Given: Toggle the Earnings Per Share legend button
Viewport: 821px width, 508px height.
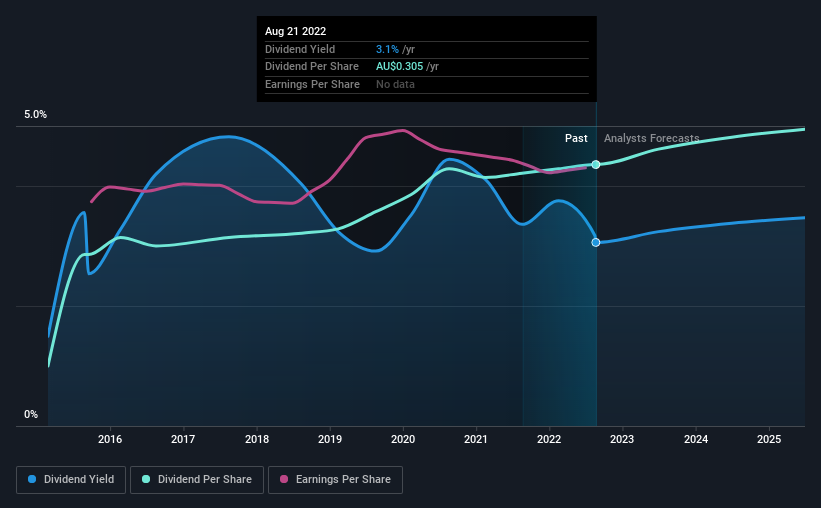Looking at the screenshot, I should (335, 480).
